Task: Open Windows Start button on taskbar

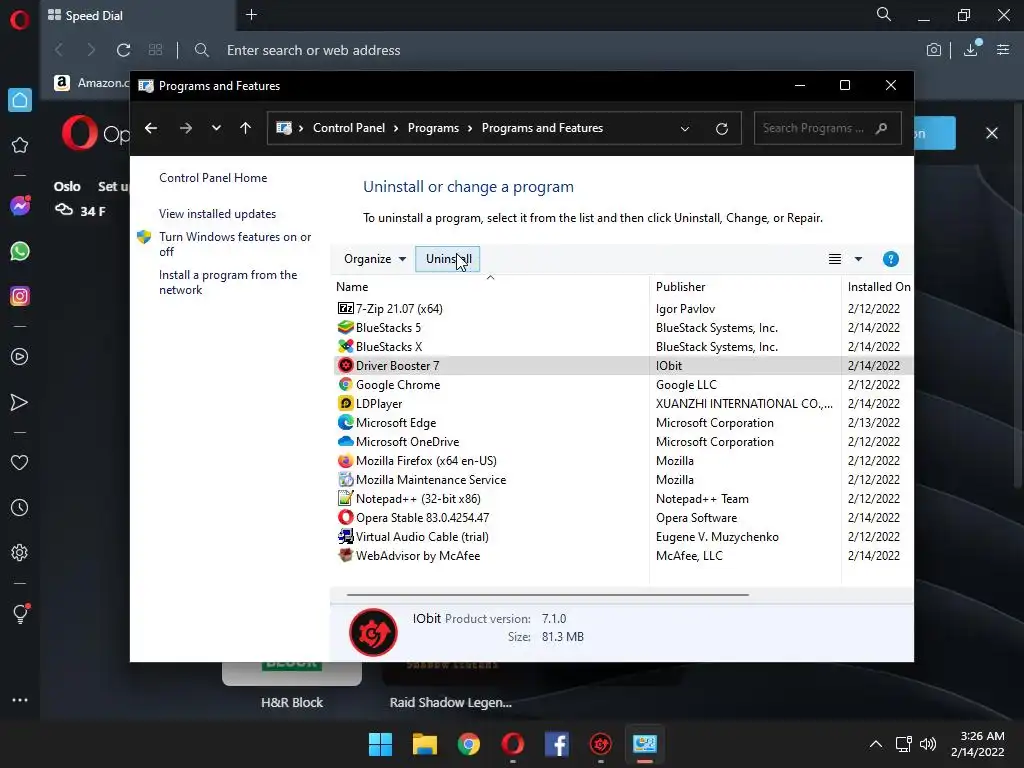Action: (x=380, y=744)
